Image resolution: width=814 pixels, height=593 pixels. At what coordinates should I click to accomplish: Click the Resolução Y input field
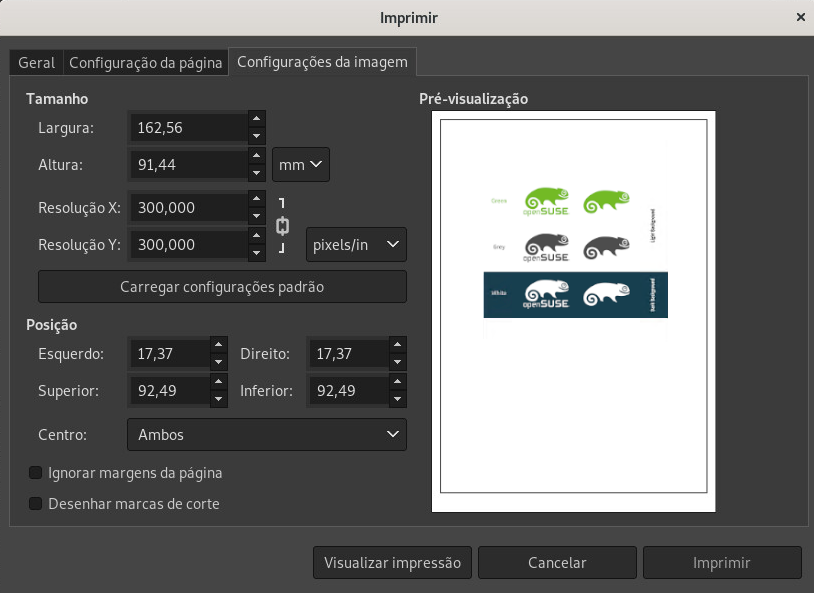click(x=188, y=245)
